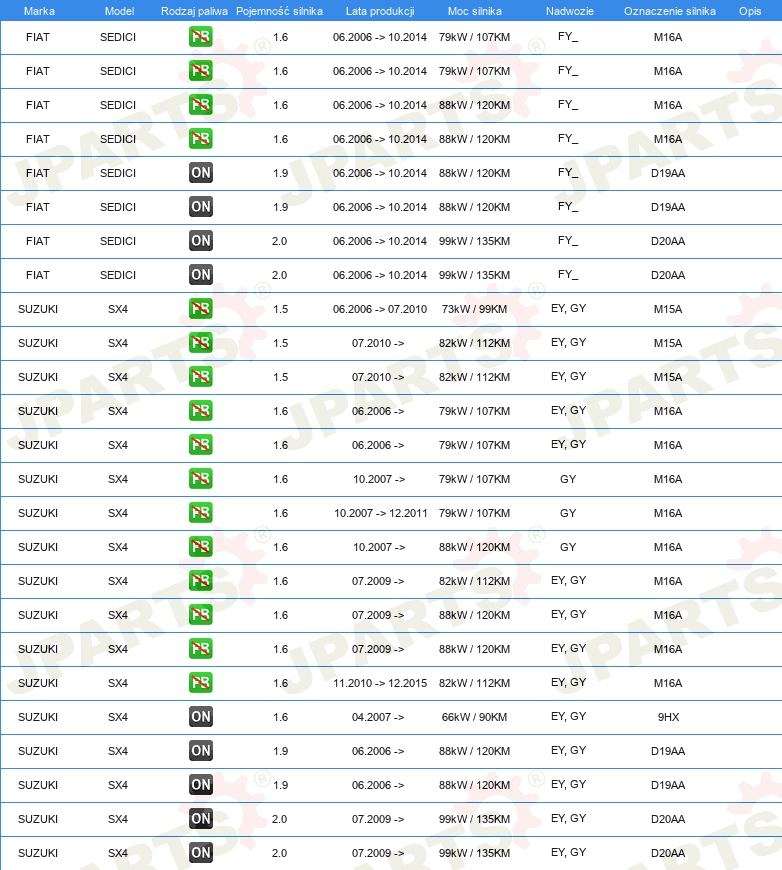The width and height of the screenshot is (782, 870).
Task: Click the Pojemność silnika column header
Action: pos(279,11)
